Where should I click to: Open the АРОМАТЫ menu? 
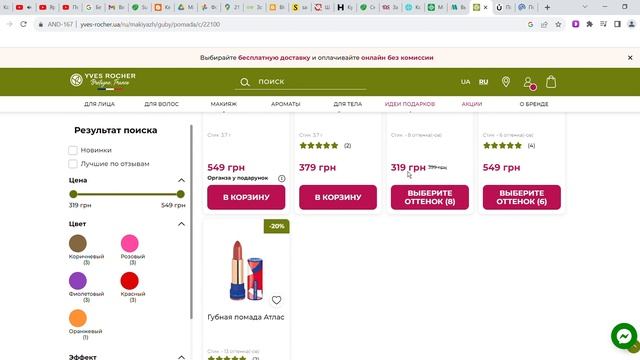pyautogui.click(x=285, y=104)
